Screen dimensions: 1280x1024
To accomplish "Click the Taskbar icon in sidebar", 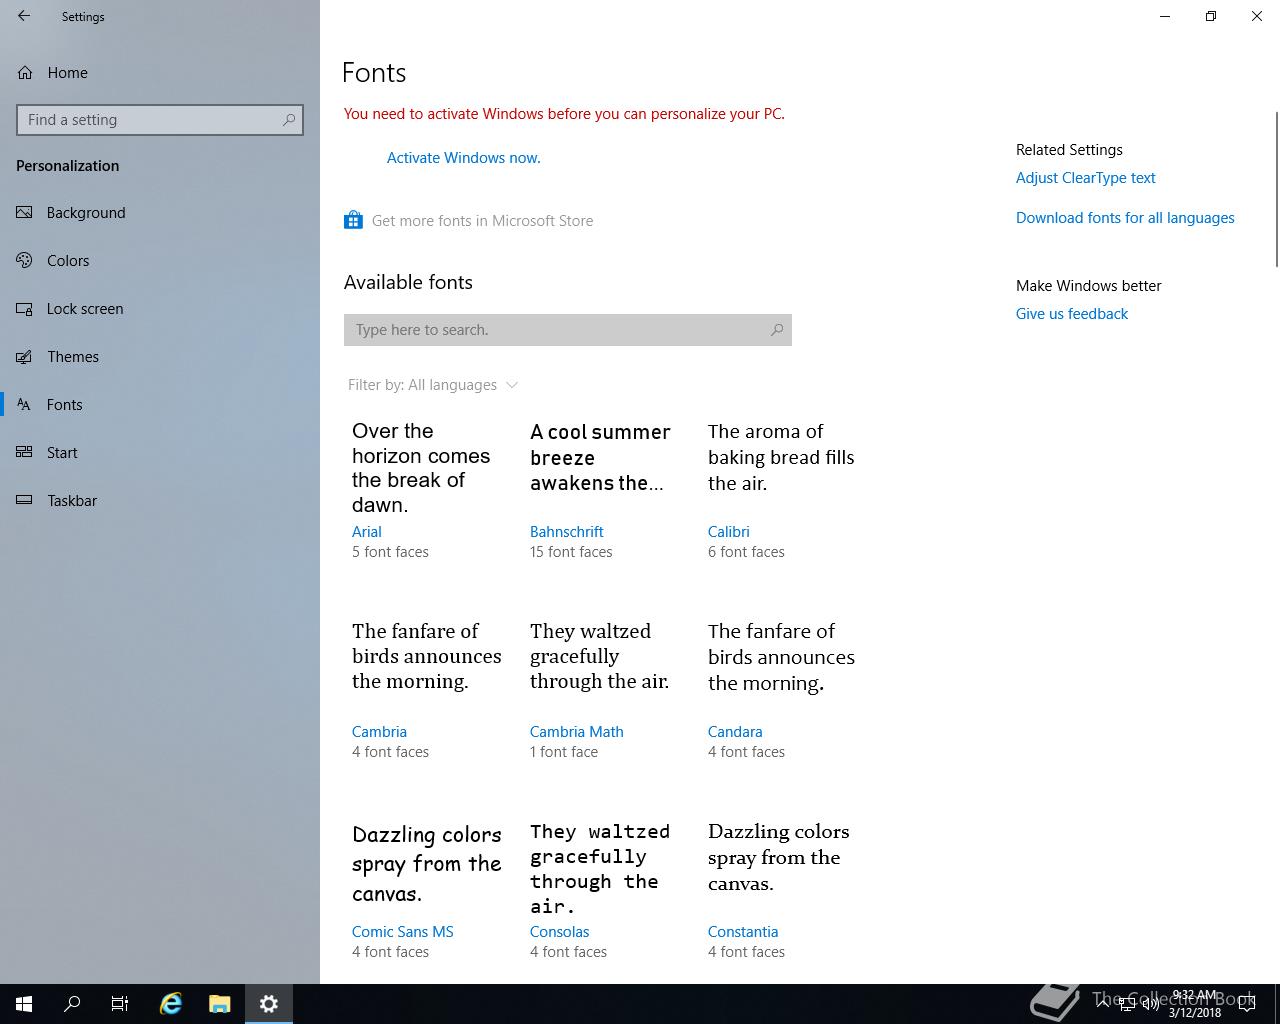I will click(24, 500).
